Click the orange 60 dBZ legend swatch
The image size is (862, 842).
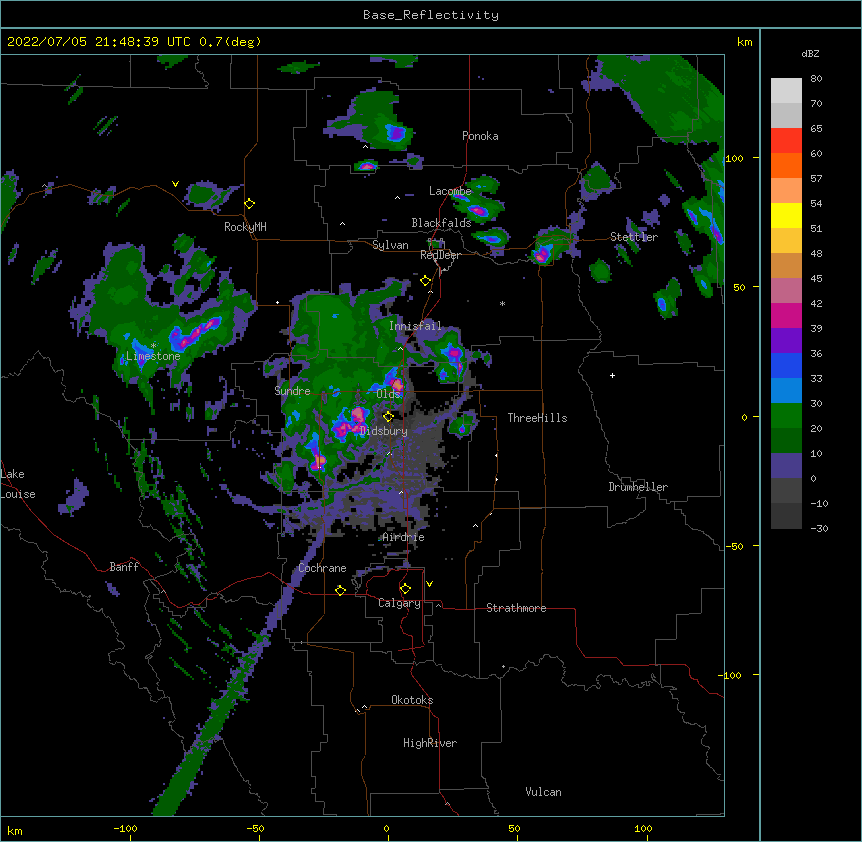click(786, 165)
